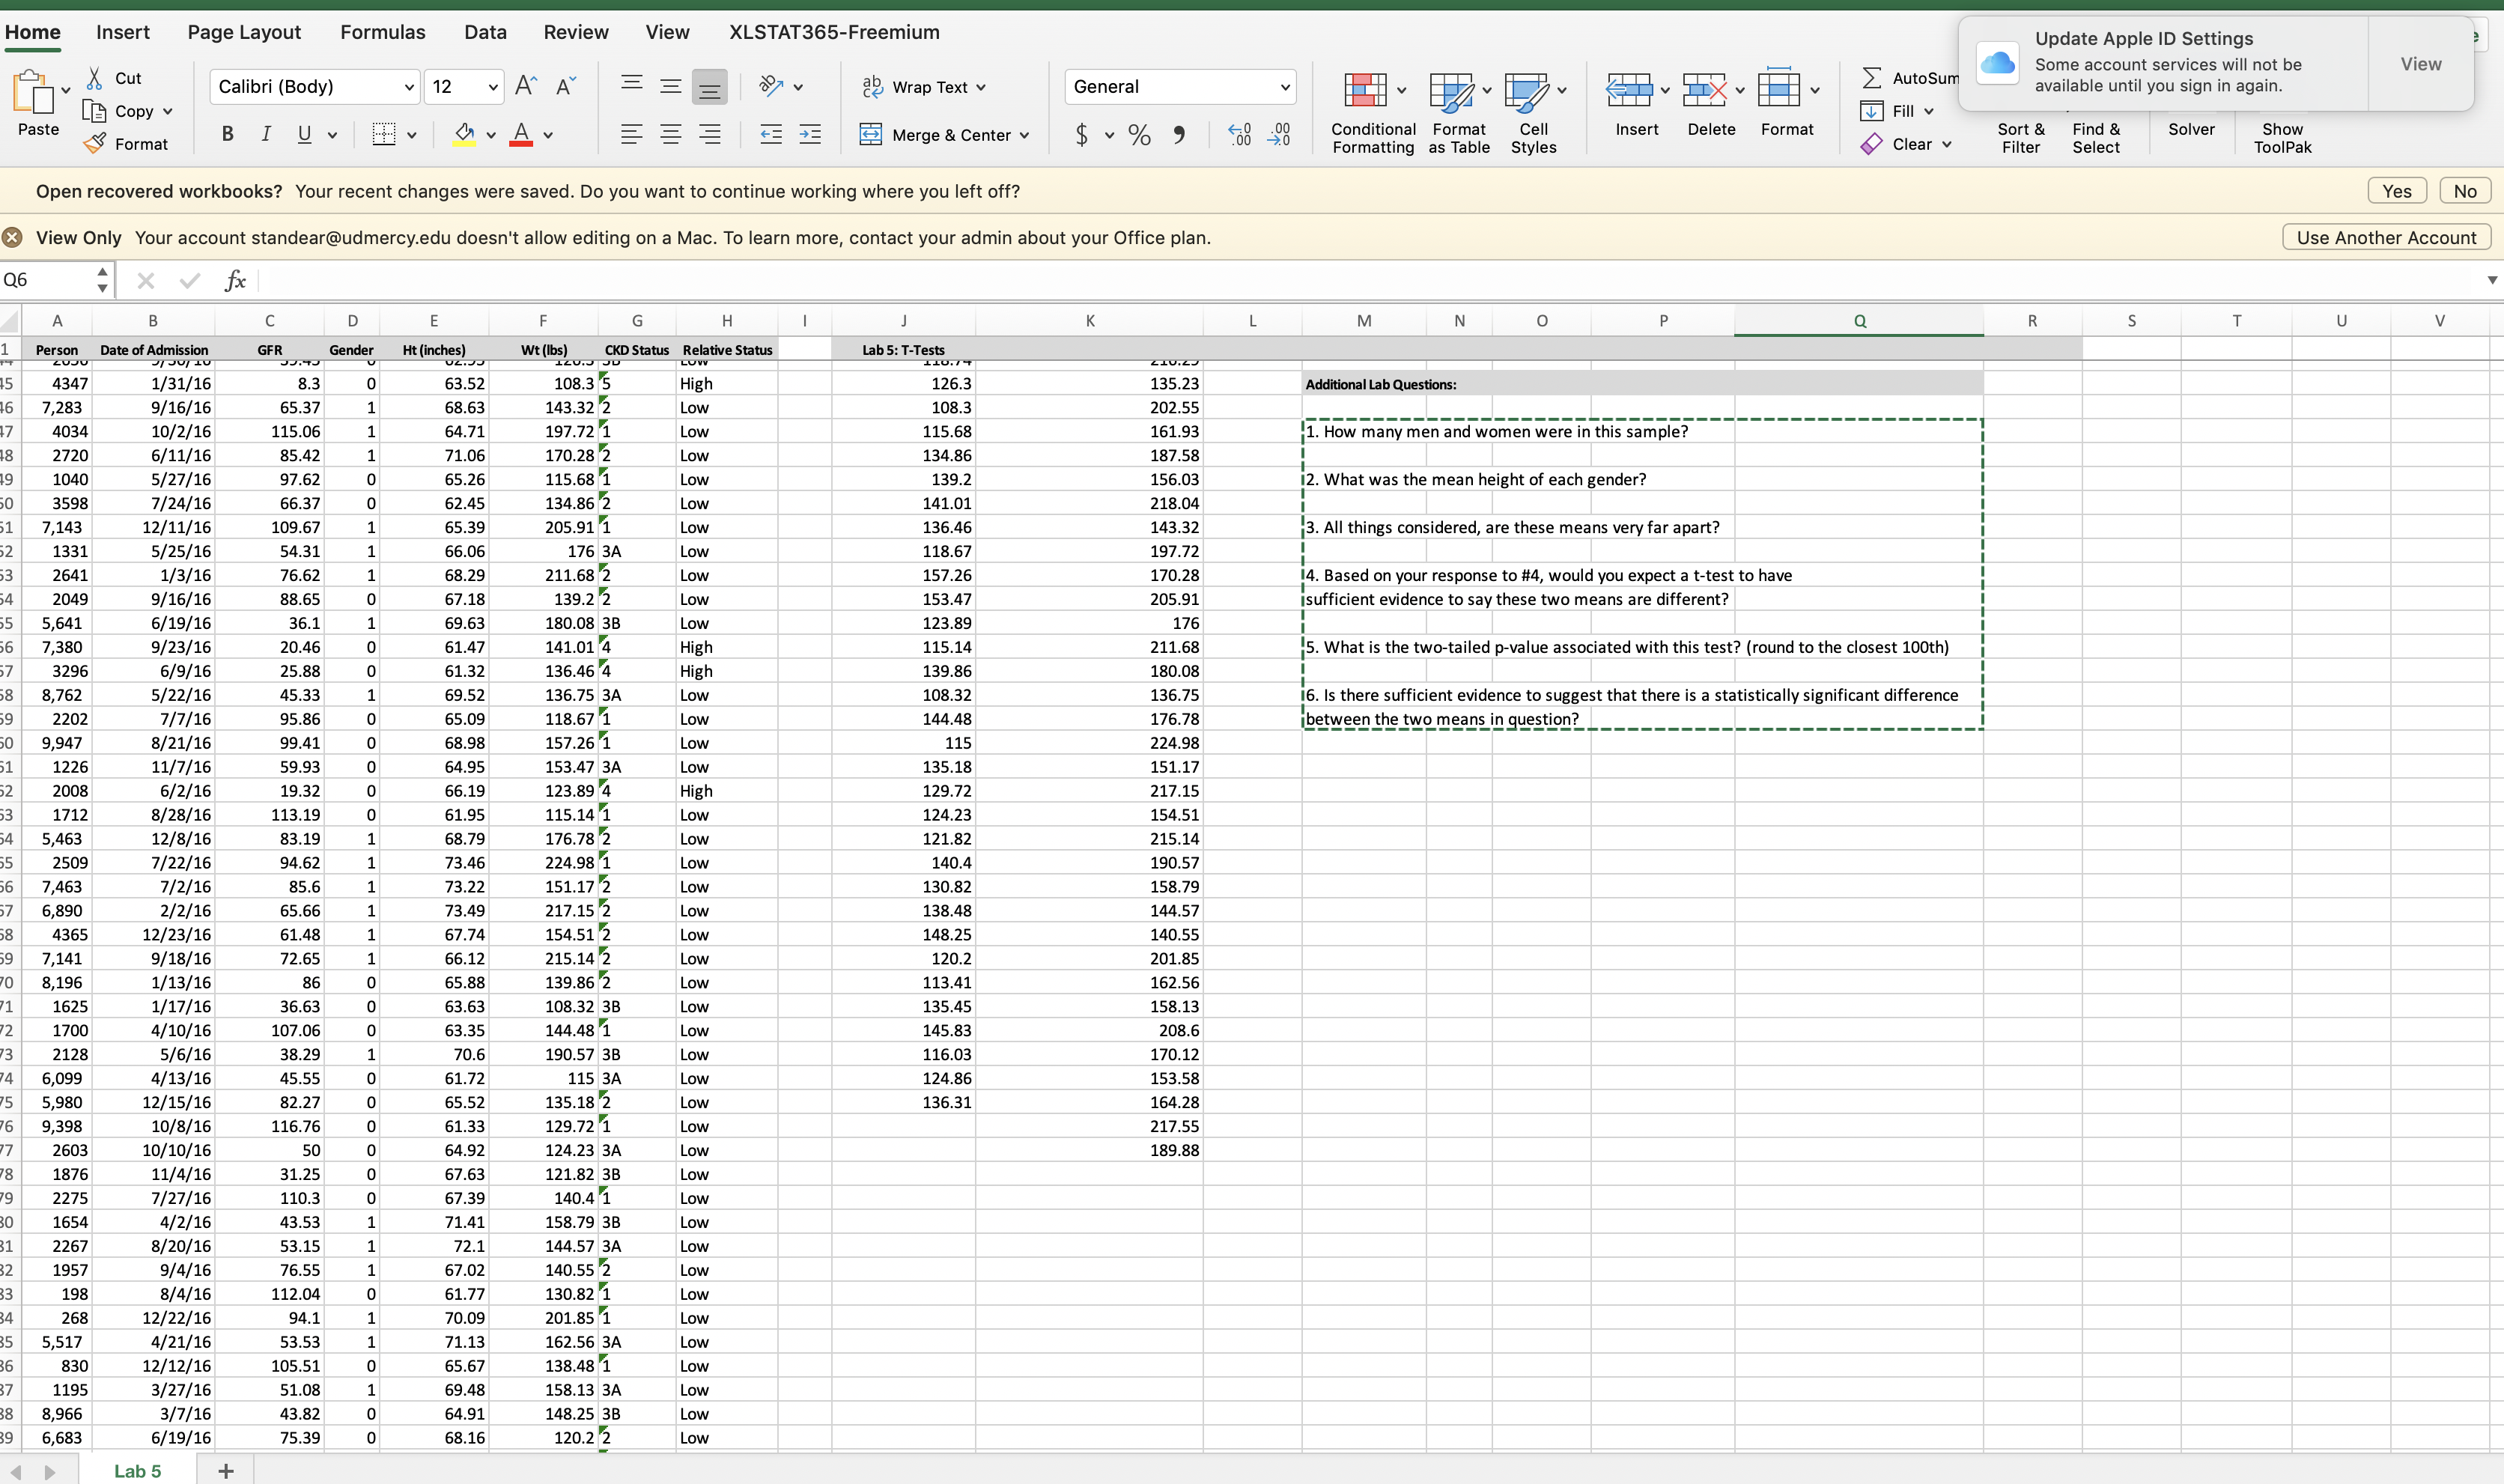The image size is (2504, 1484).
Task: Open the Conditional Formatting menu
Action: (x=1371, y=110)
